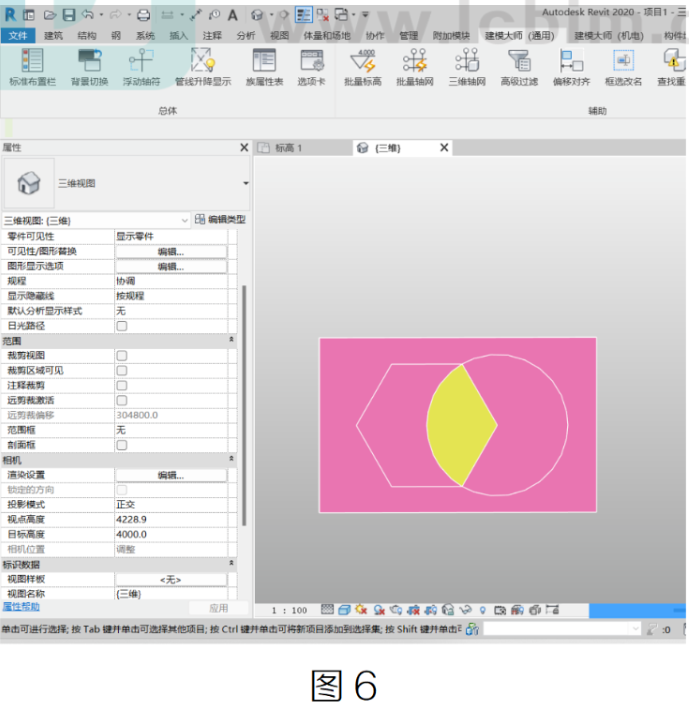Toggle the 日光路径 checkbox

click(x=122, y=326)
